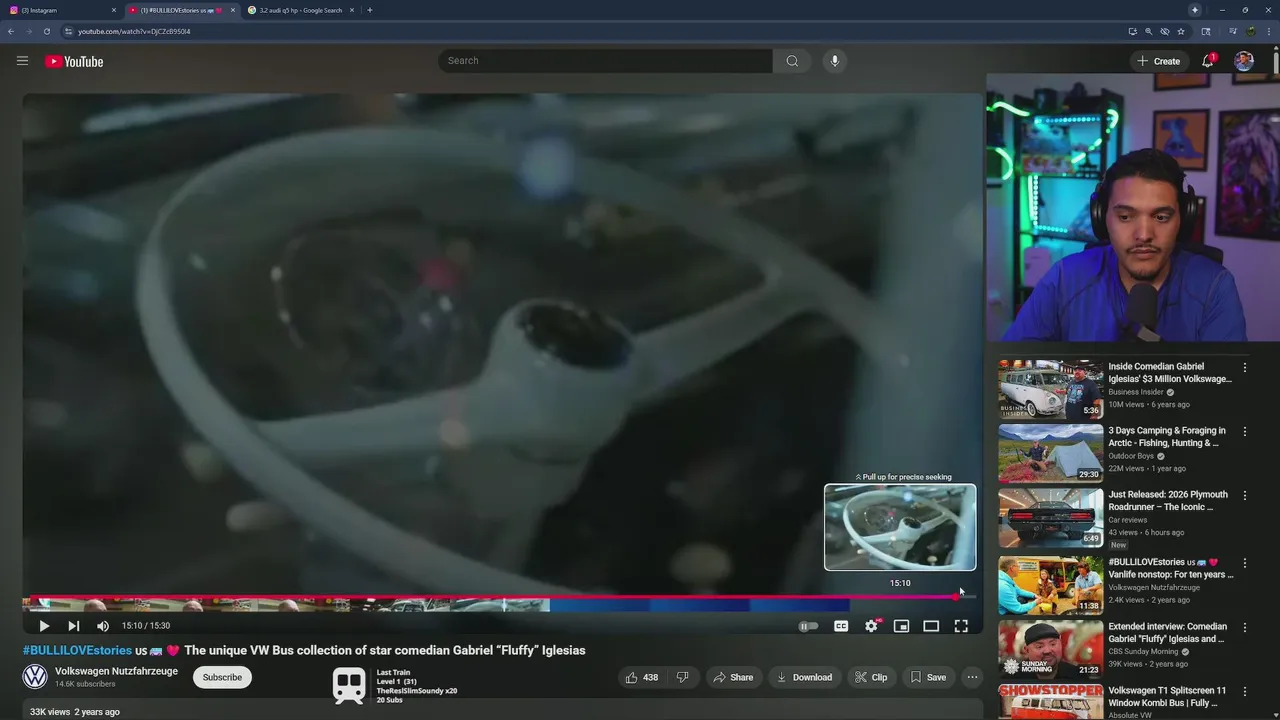Open the player settings gear
Screen dimensions: 1280x720
pos(871,626)
